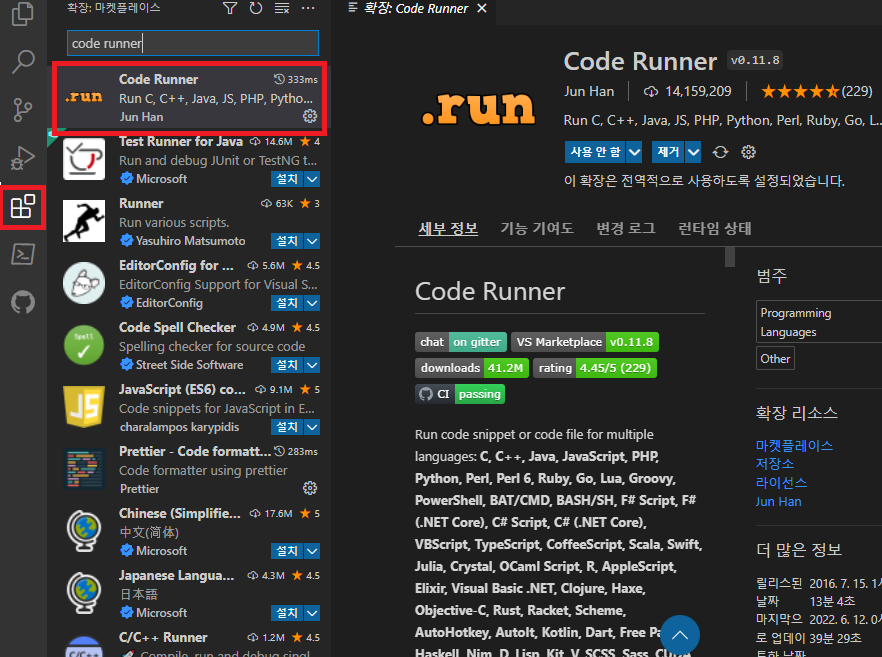Click the CI passing badge
The width and height of the screenshot is (882, 657).
[460, 394]
